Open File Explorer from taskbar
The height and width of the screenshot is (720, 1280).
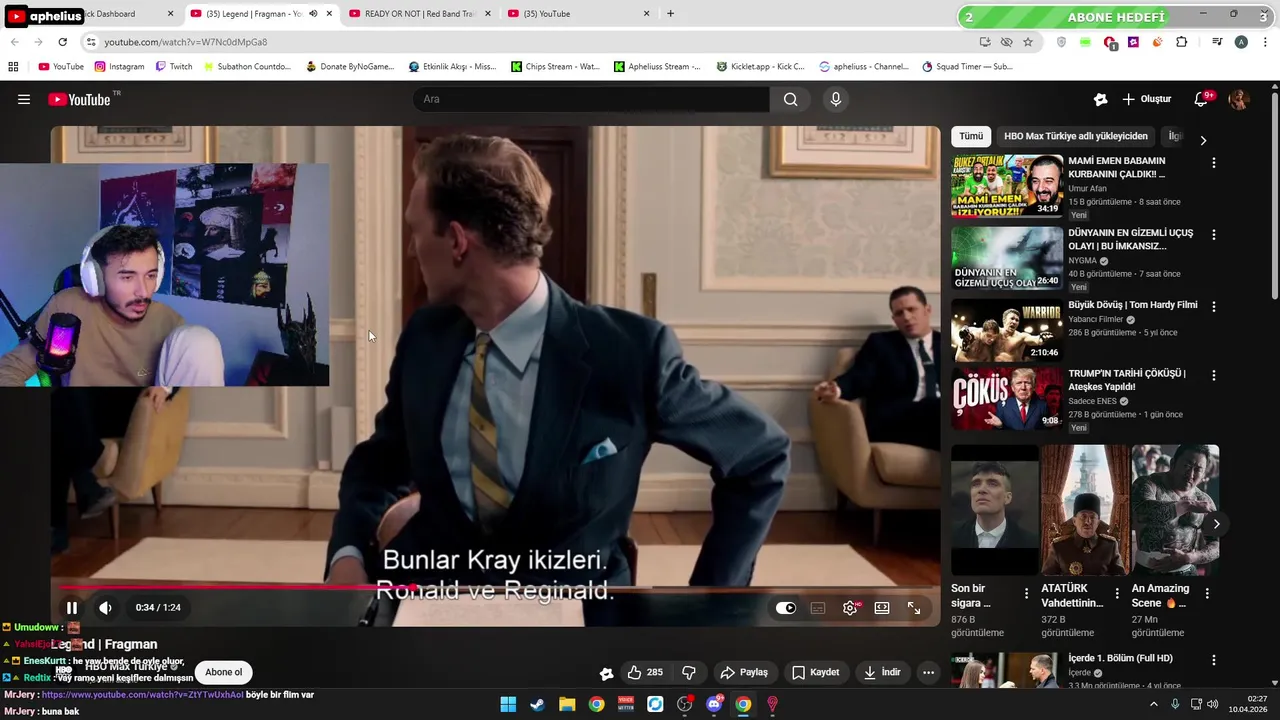pyautogui.click(x=567, y=704)
